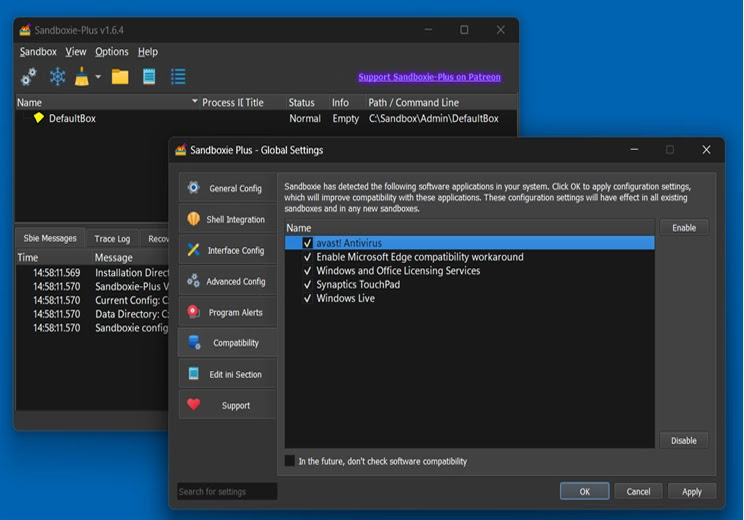Click the Advanced Config gears icon
Image resolution: width=744 pixels, height=520 pixels.
[x=194, y=280]
